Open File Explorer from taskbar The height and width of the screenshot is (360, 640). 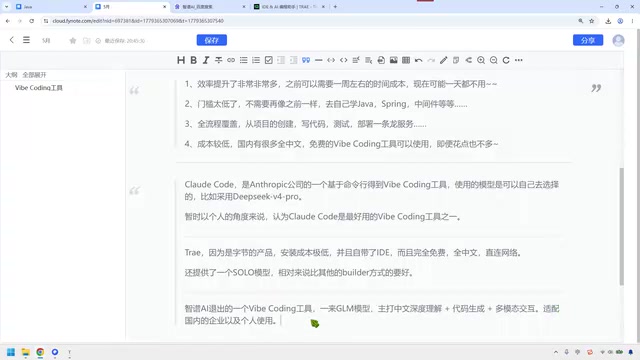(26, 352)
